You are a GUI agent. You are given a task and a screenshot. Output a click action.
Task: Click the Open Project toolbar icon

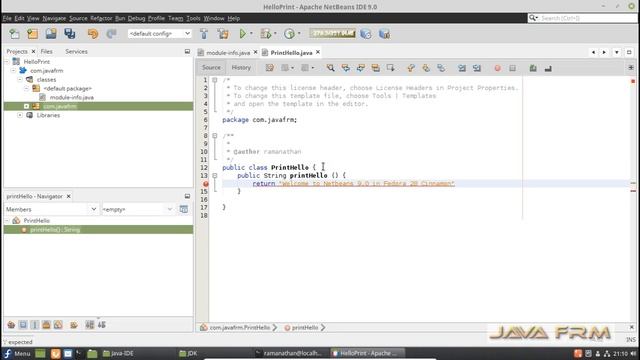(x=51, y=34)
